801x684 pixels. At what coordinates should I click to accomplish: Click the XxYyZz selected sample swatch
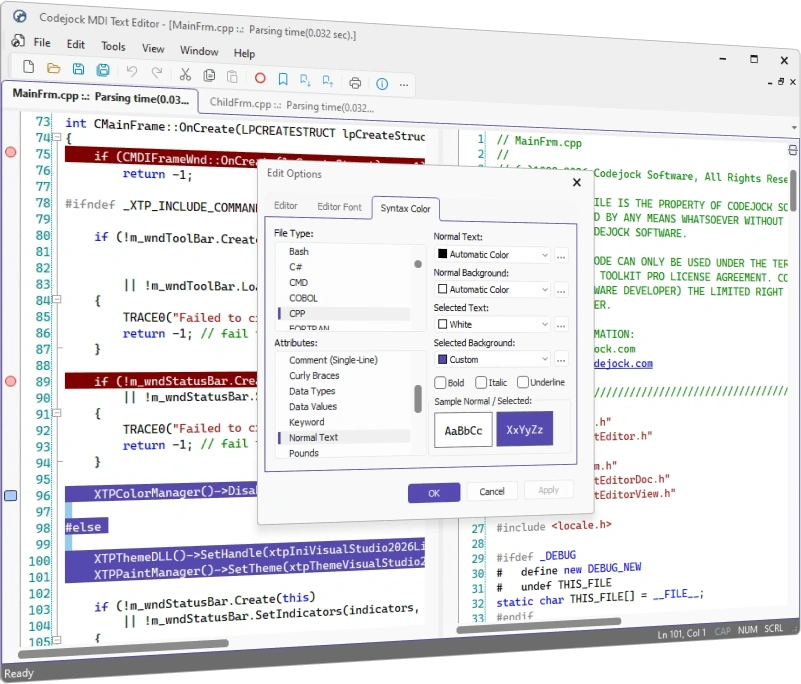(525, 429)
